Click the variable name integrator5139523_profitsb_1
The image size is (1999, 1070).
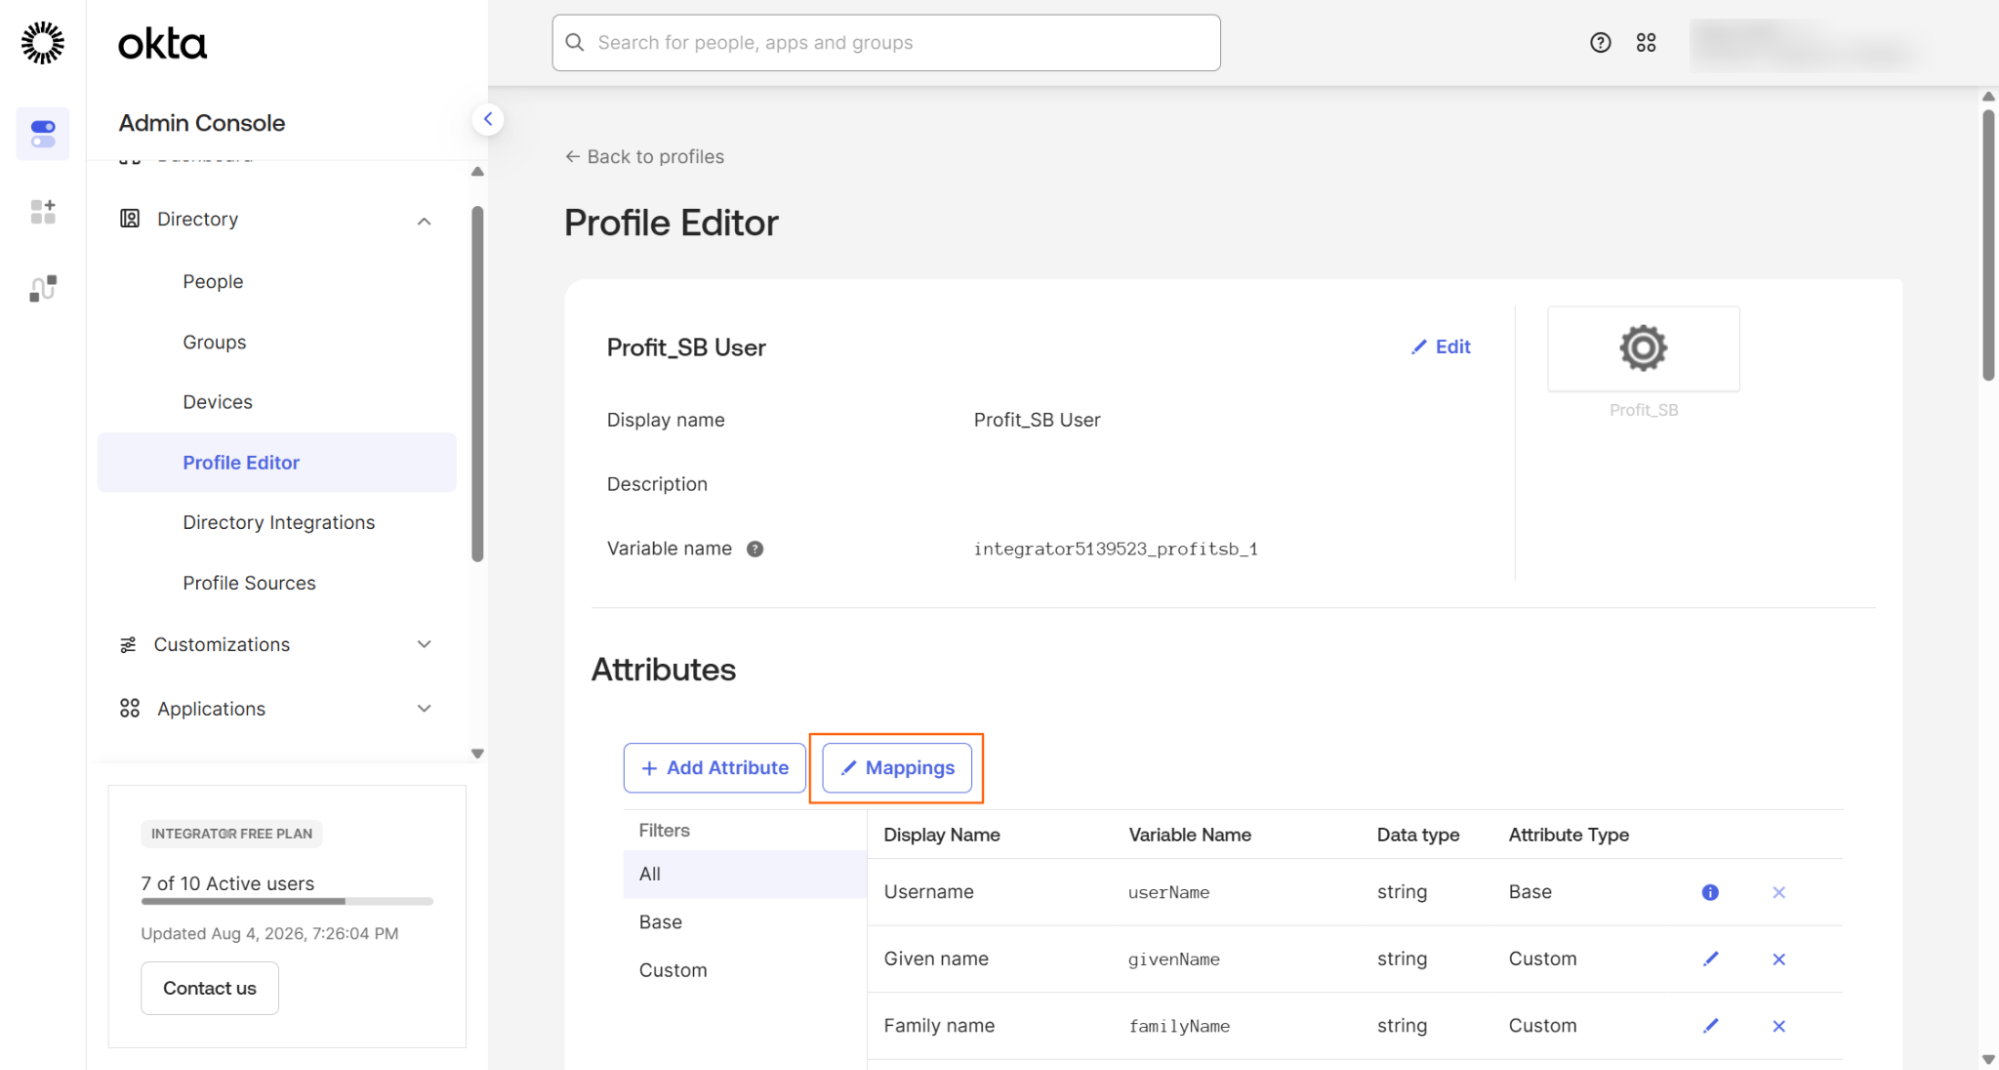pos(1115,549)
